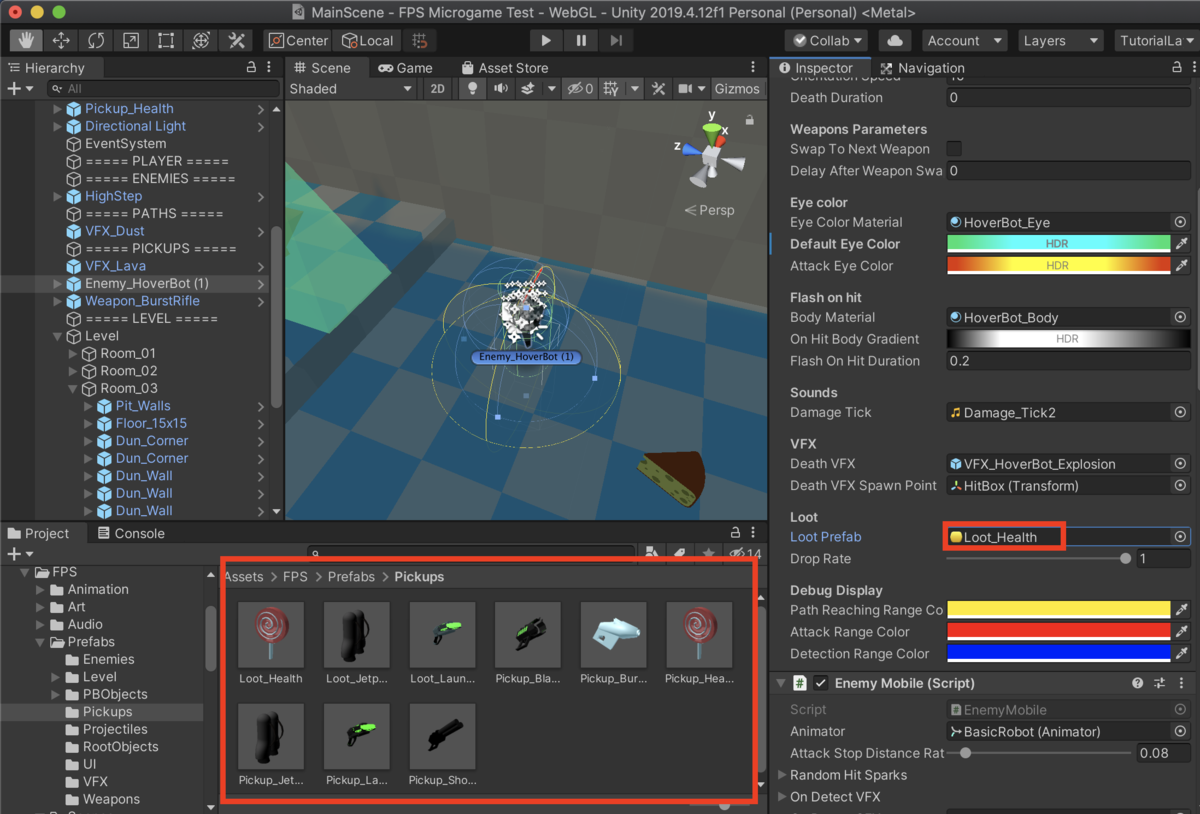
Task: Click the Prefabs breadcrumb link
Action: click(x=351, y=577)
